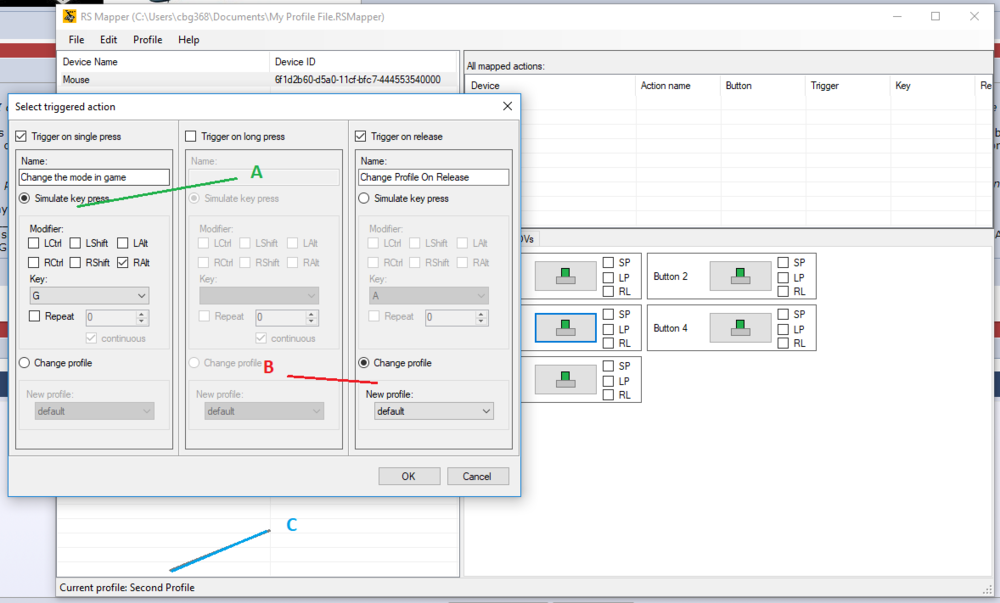The width and height of the screenshot is (1000, 603).
Task: Open the File menu
Action: click(77, 40)
